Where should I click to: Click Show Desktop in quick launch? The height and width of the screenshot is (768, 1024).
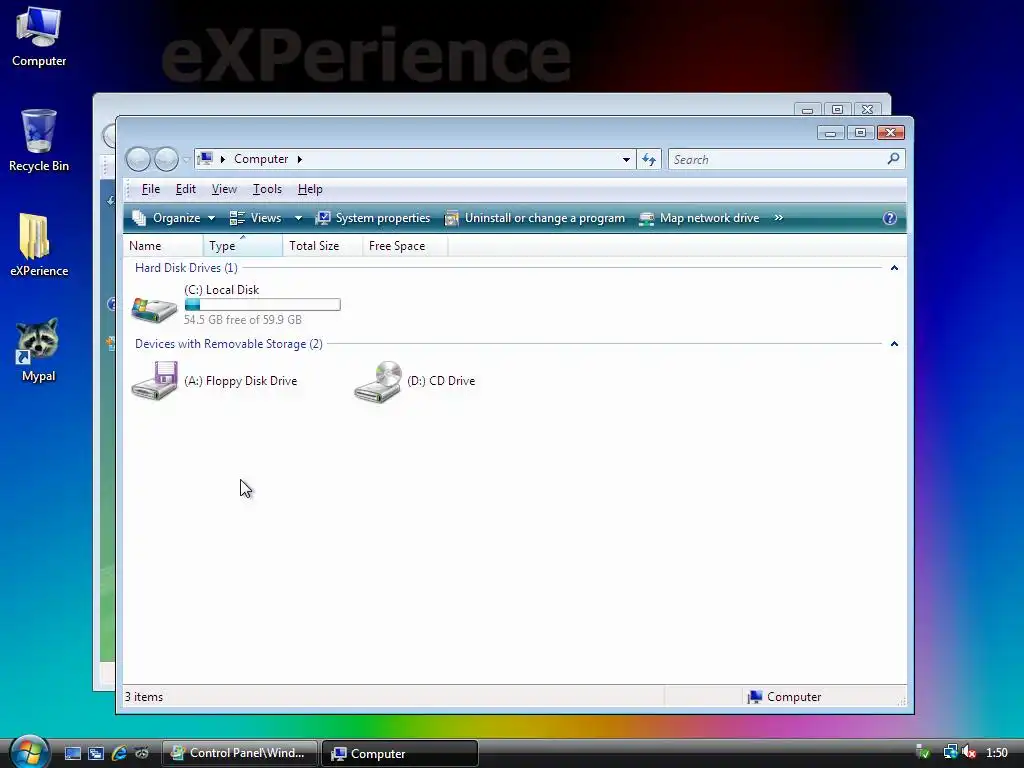pos(72,753)
